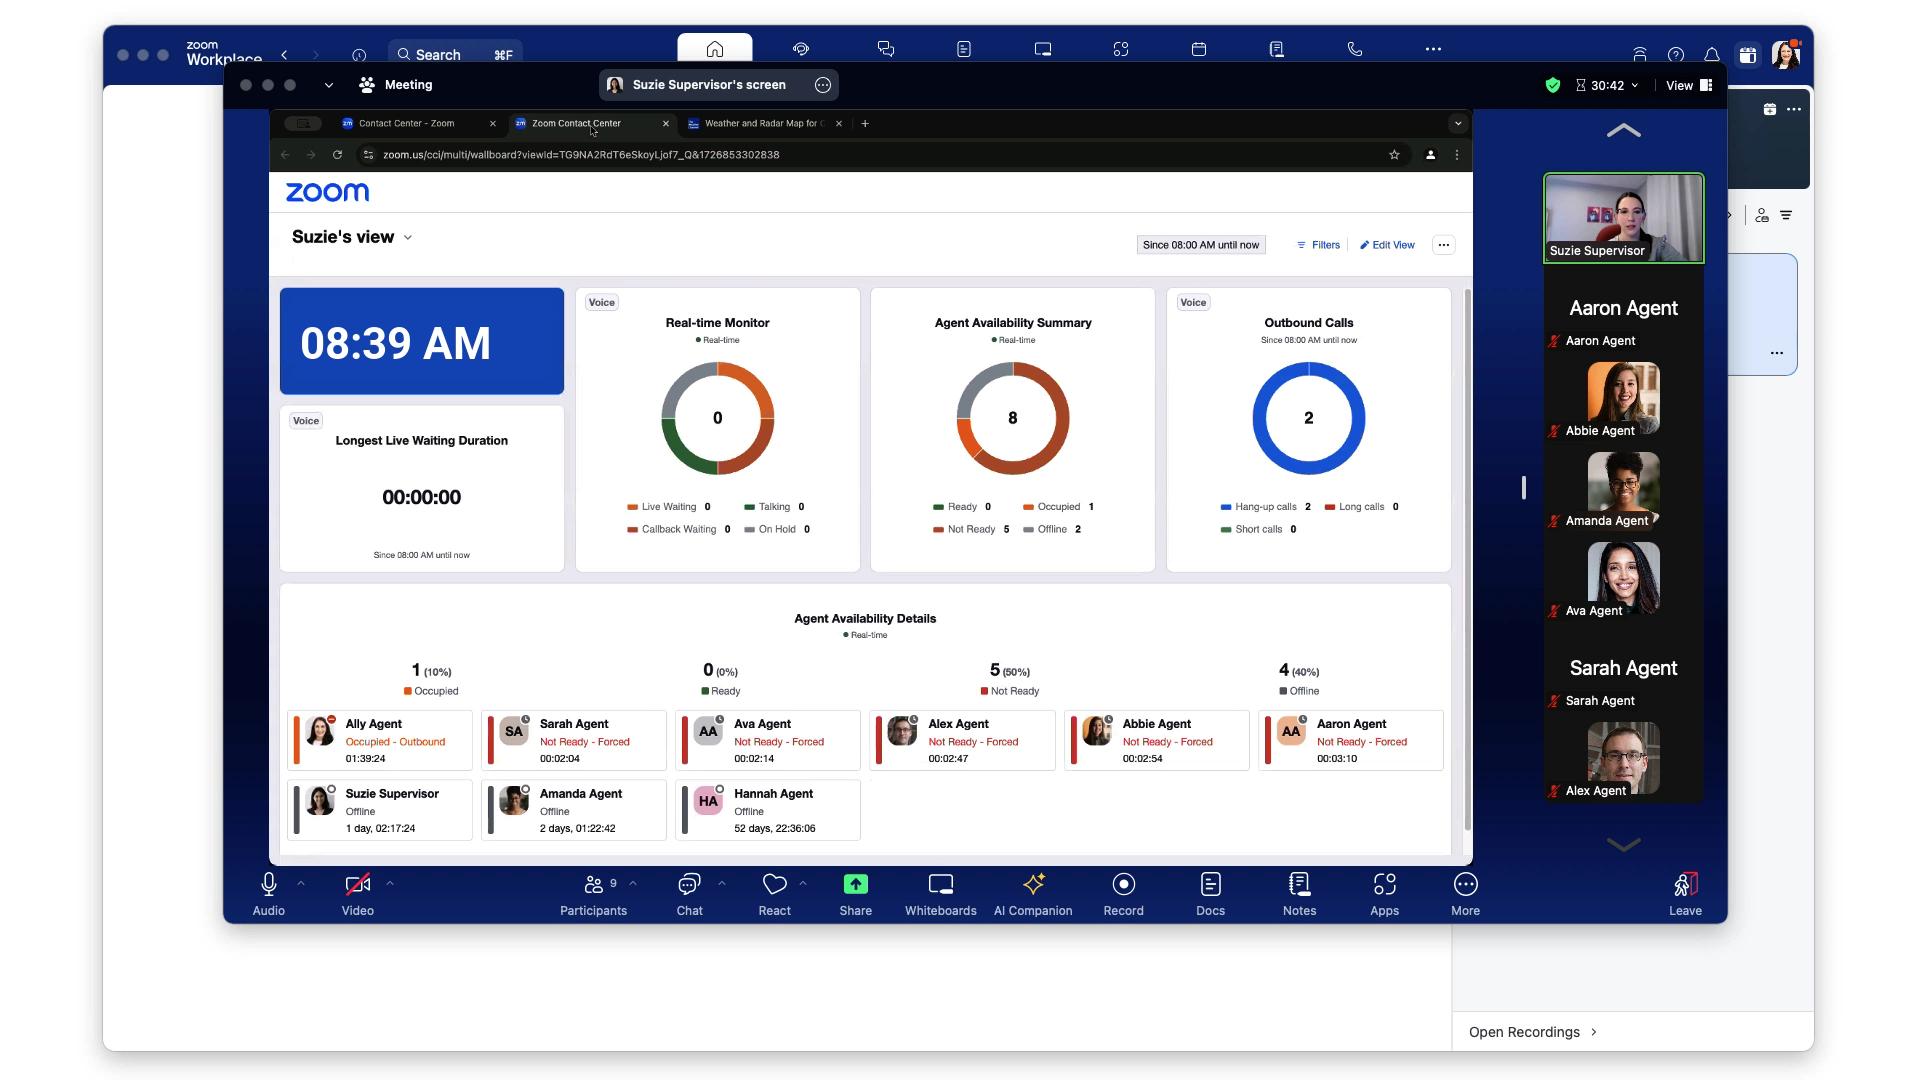Open the Phone icon in Zoom Workplace bar
The width and height of the screenshot is (1920, 1080).
point(1355,48)
